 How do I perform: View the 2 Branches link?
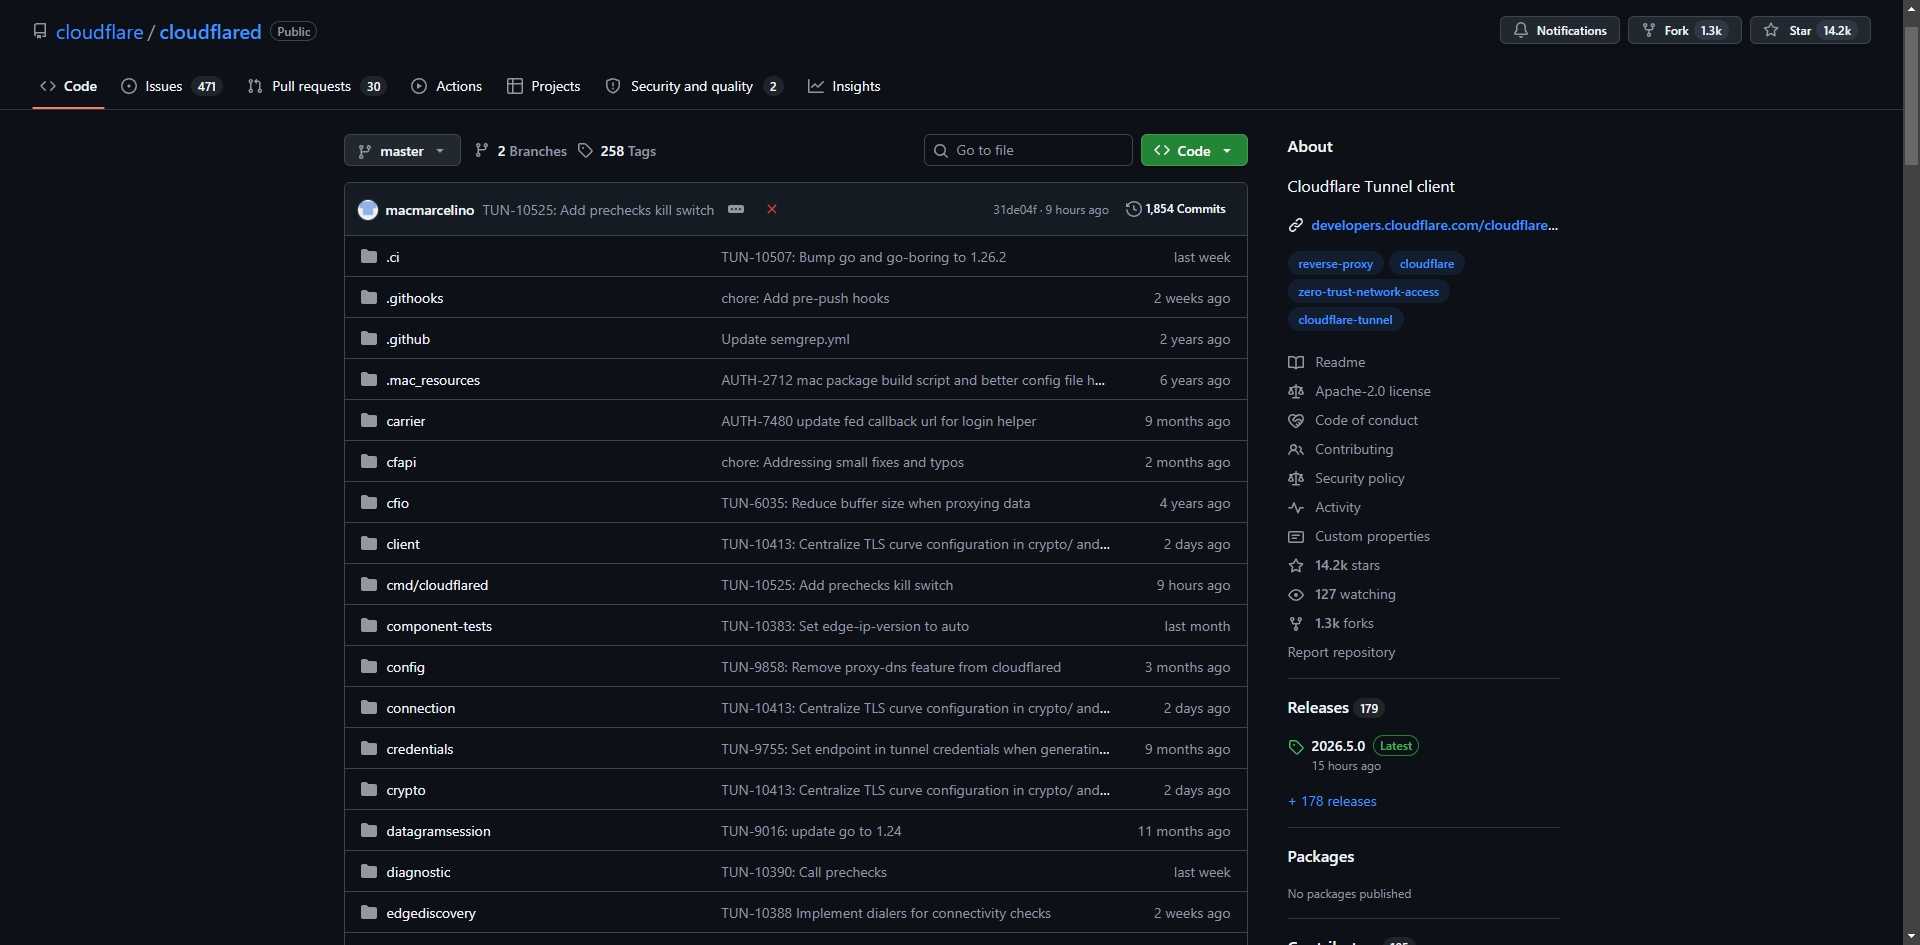tap(521, 151)
